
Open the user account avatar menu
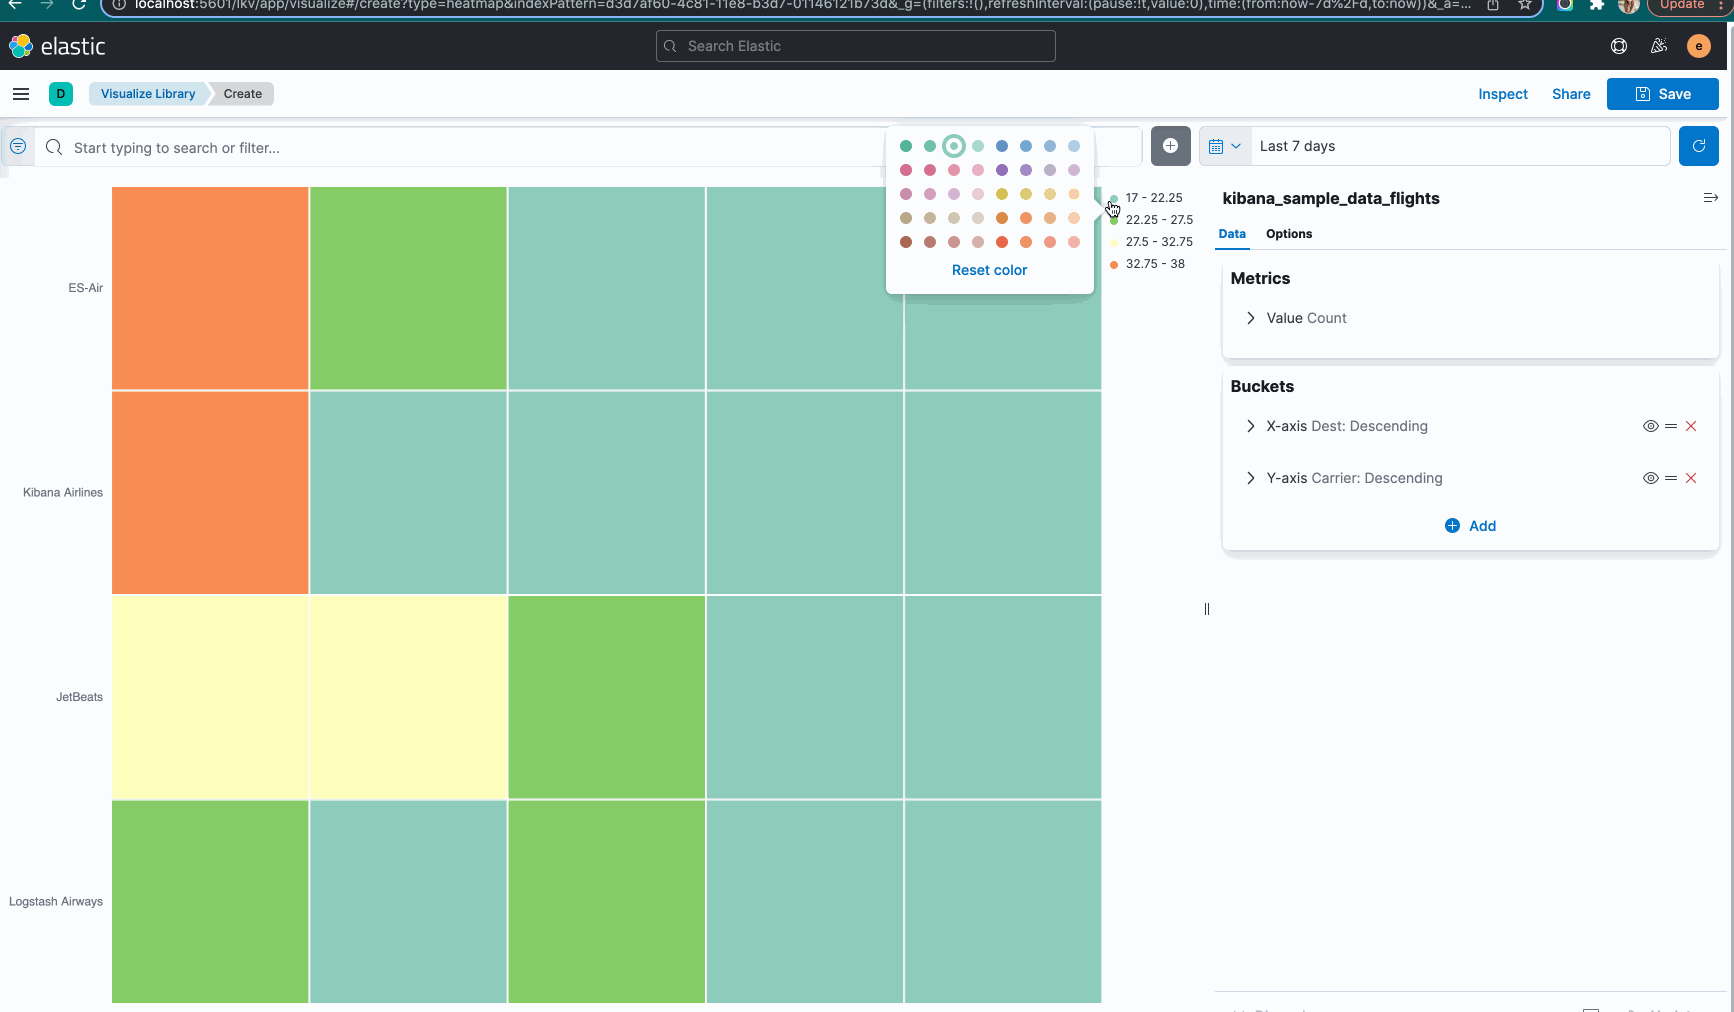(x=1698, y=46)
